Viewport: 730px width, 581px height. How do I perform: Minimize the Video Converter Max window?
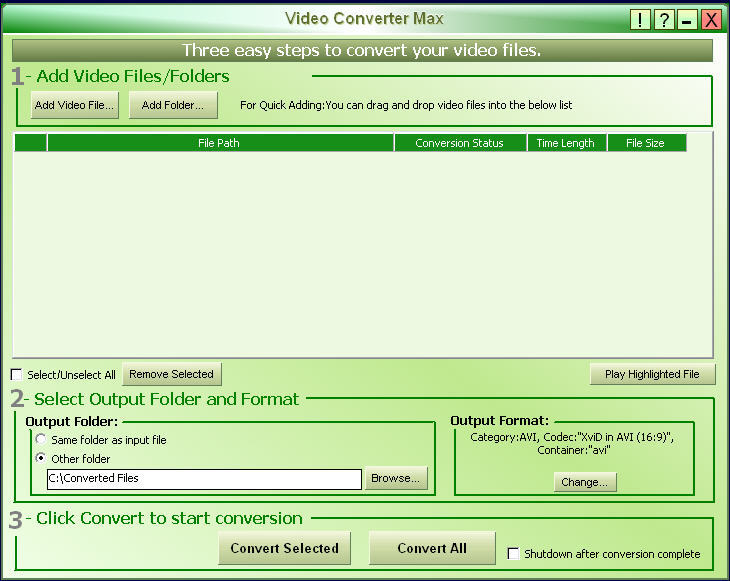[x=687, y=20]
